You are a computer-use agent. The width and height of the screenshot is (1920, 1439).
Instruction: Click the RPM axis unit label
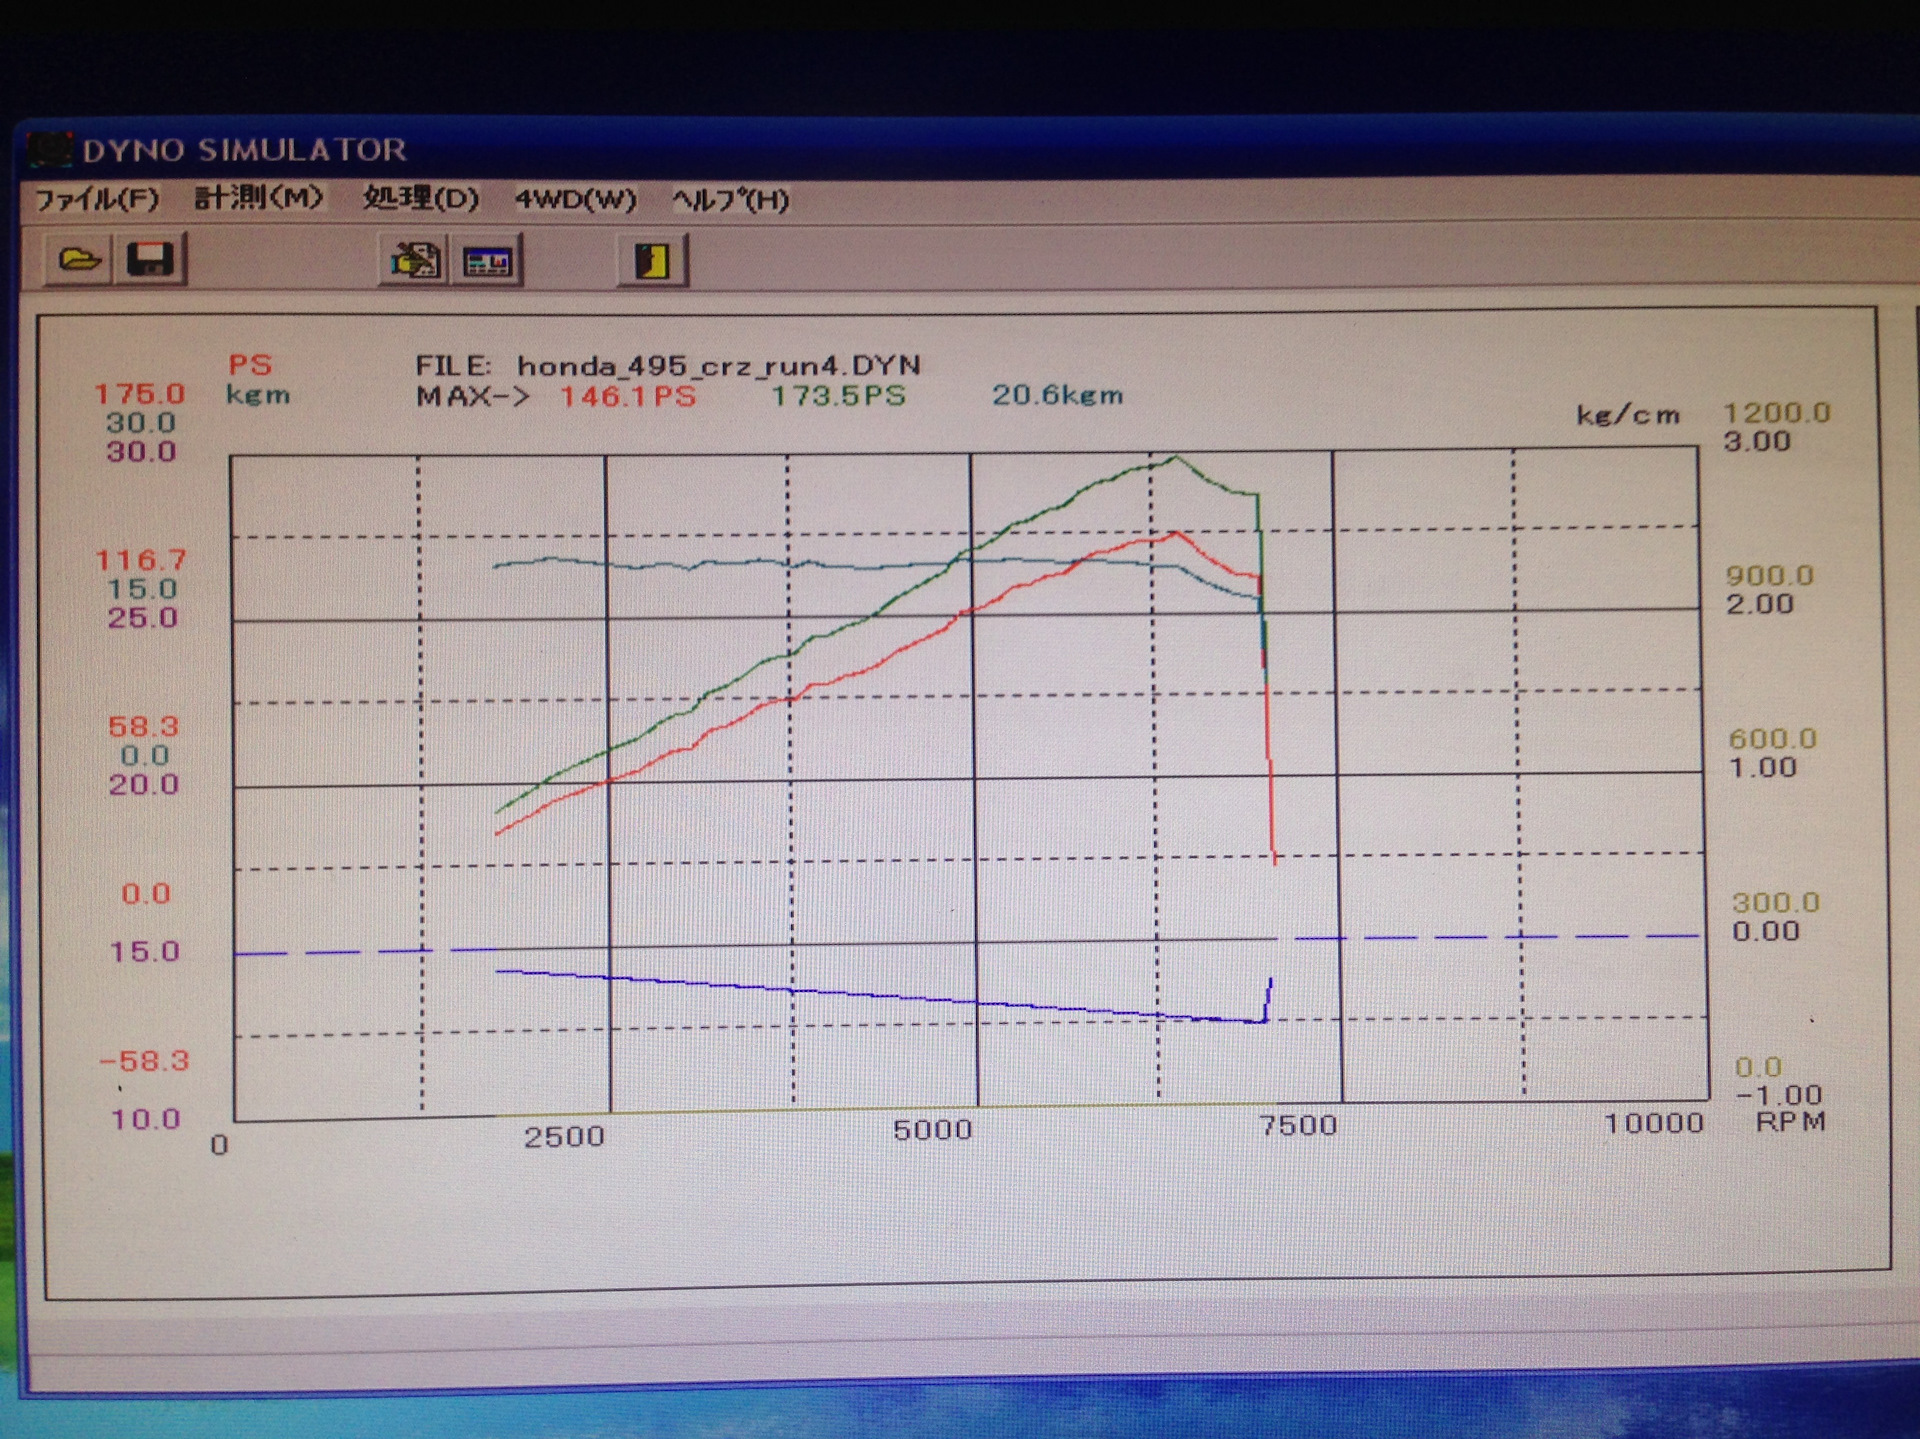coord(1791,1121)
